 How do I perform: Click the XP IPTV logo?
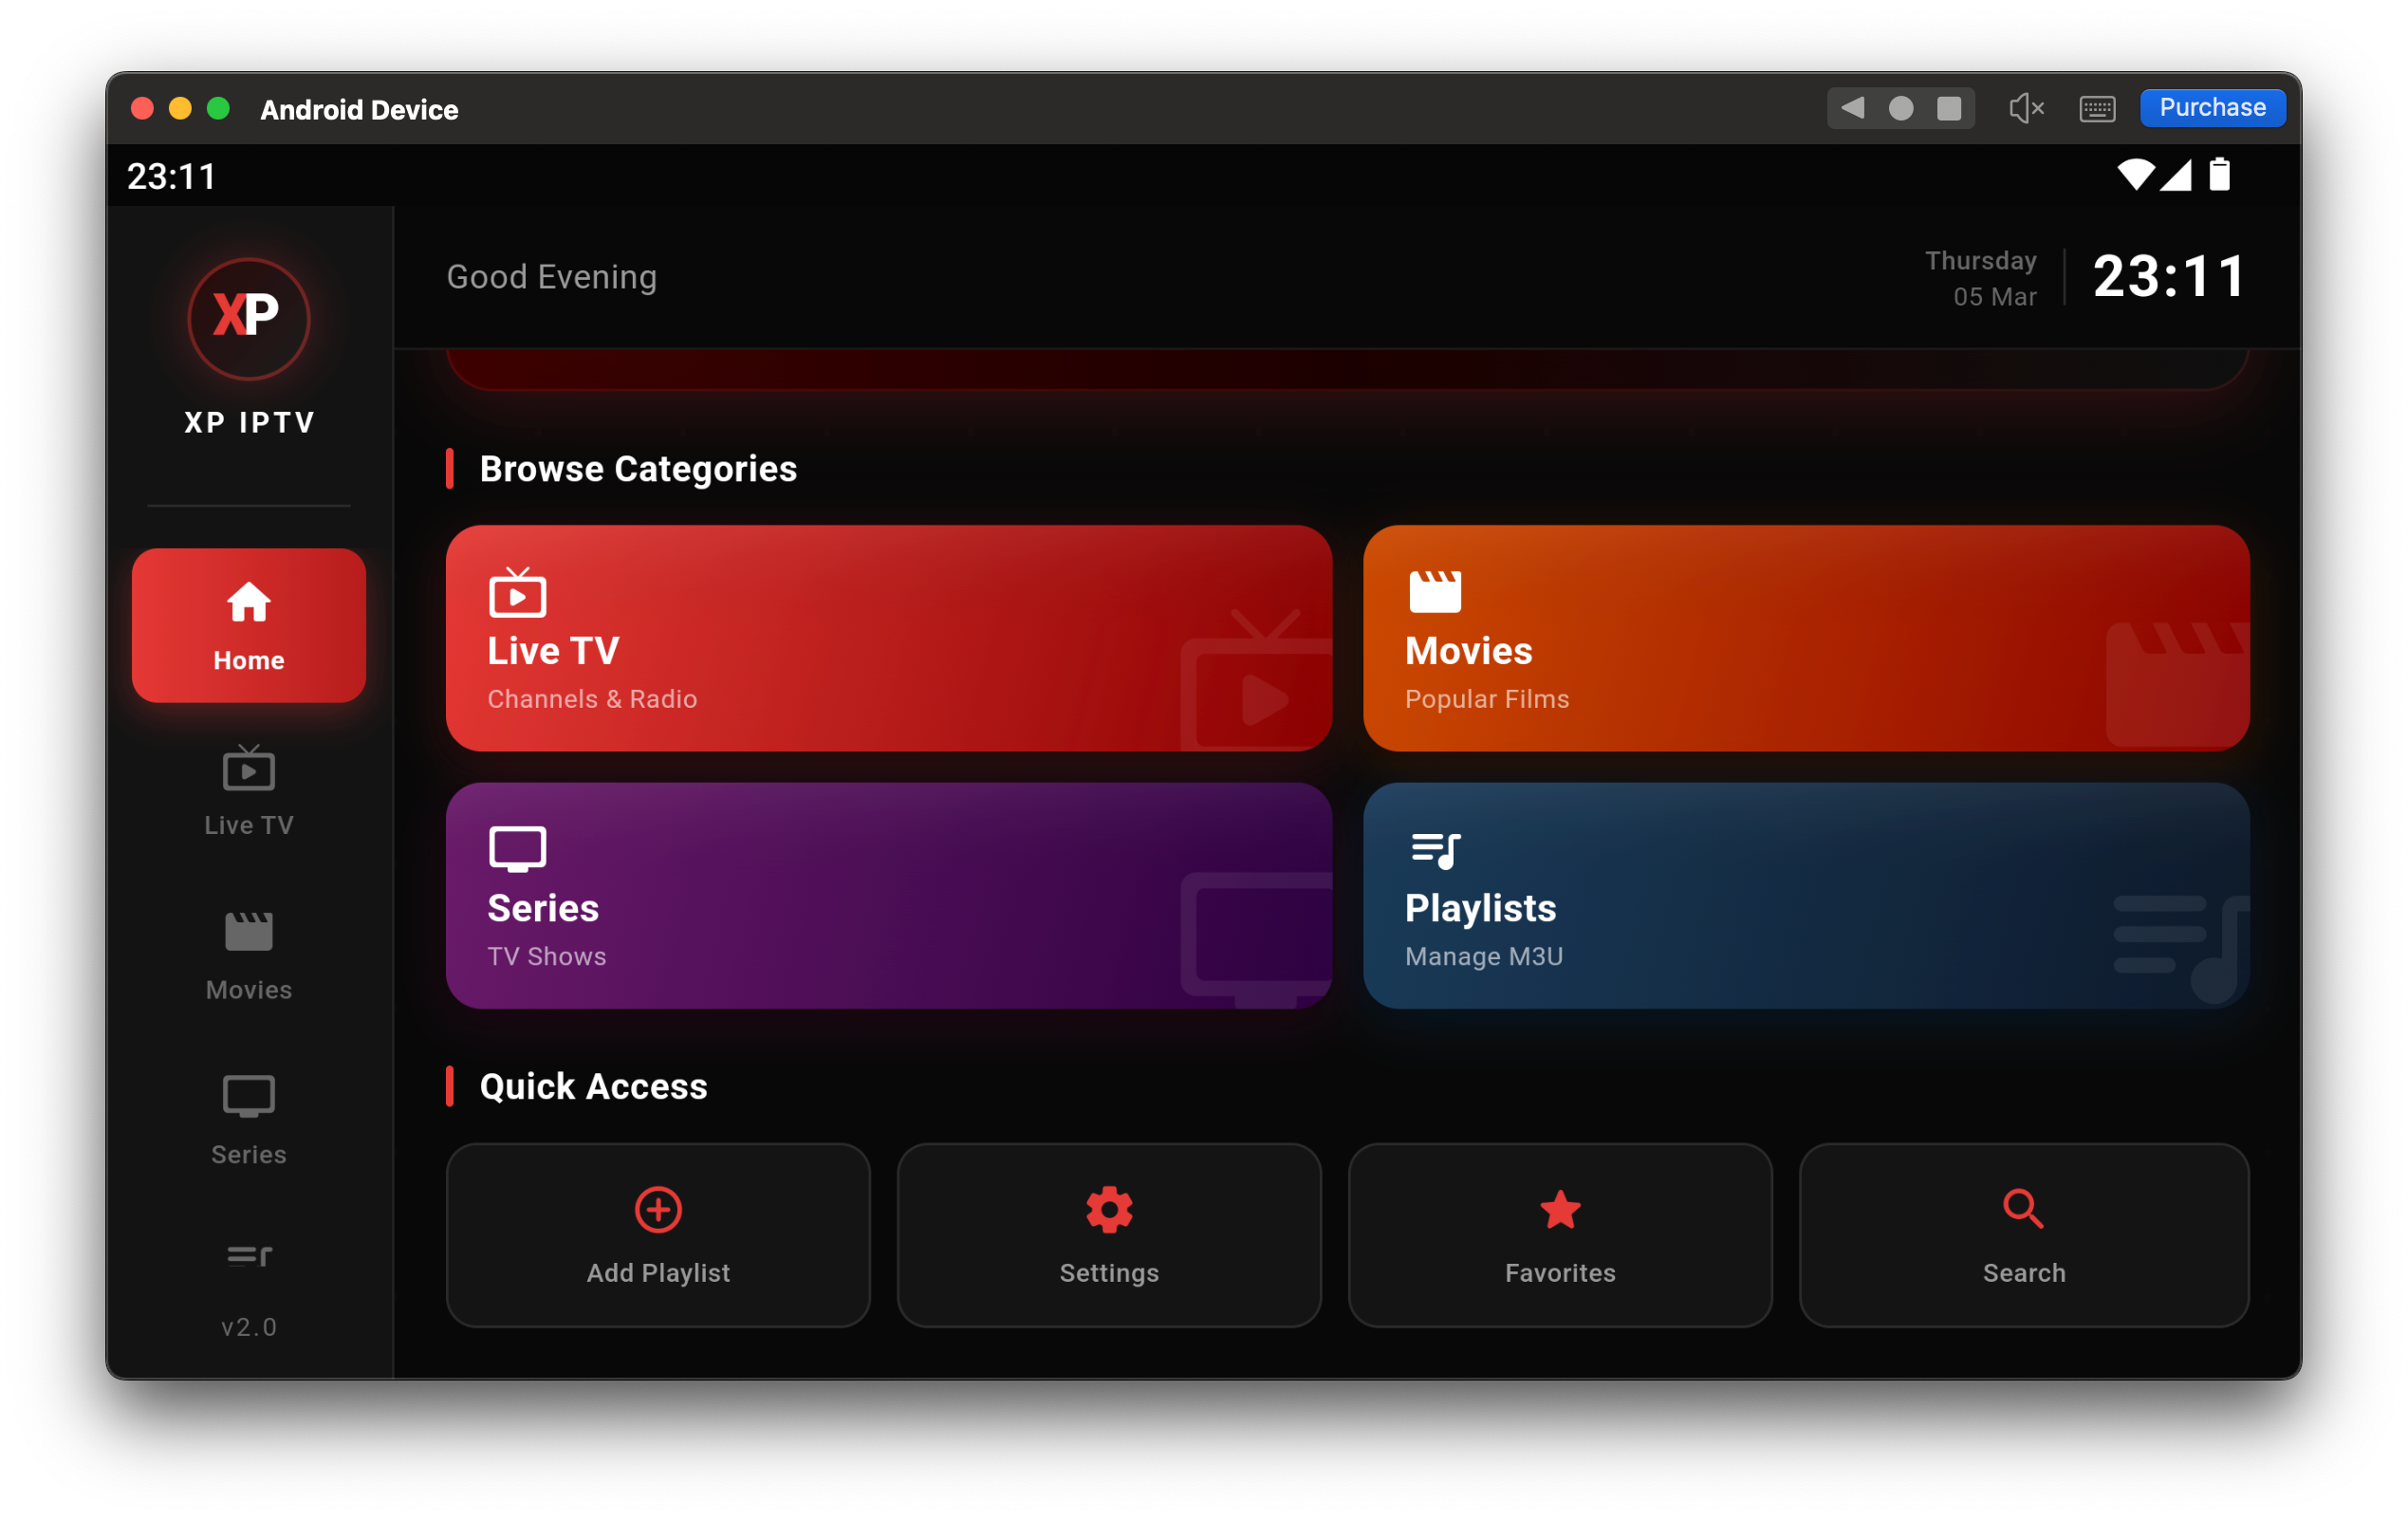point(248,319)
